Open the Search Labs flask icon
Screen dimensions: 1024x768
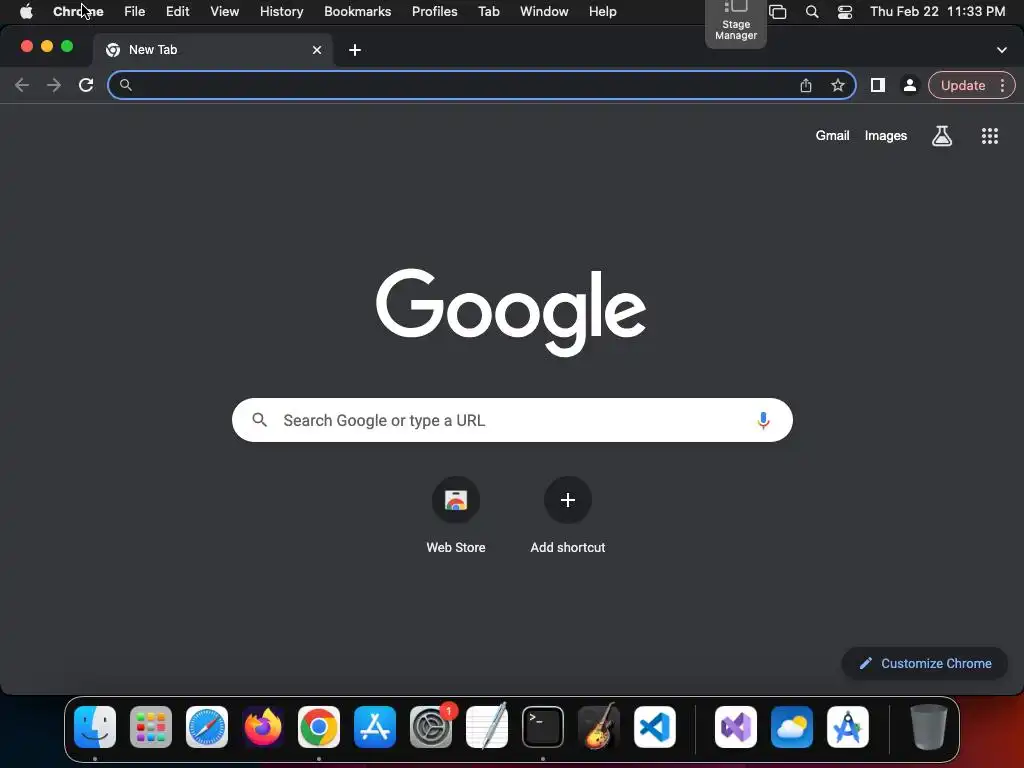pos(942,136)
